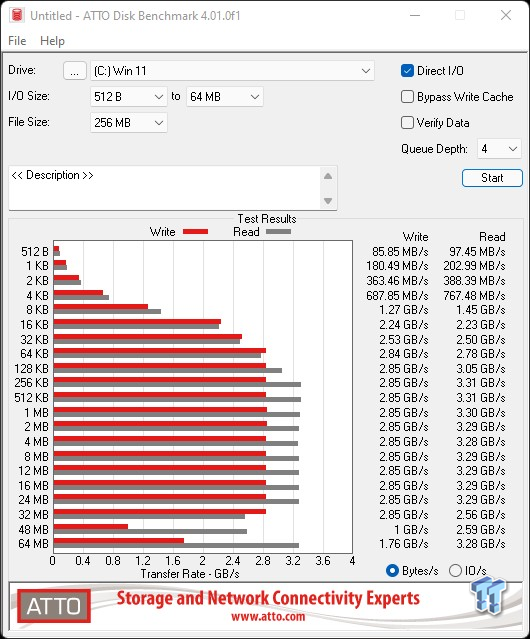530x639 pixels.
Task: Click the gray Read legend swatch
Action: point(278,231)
